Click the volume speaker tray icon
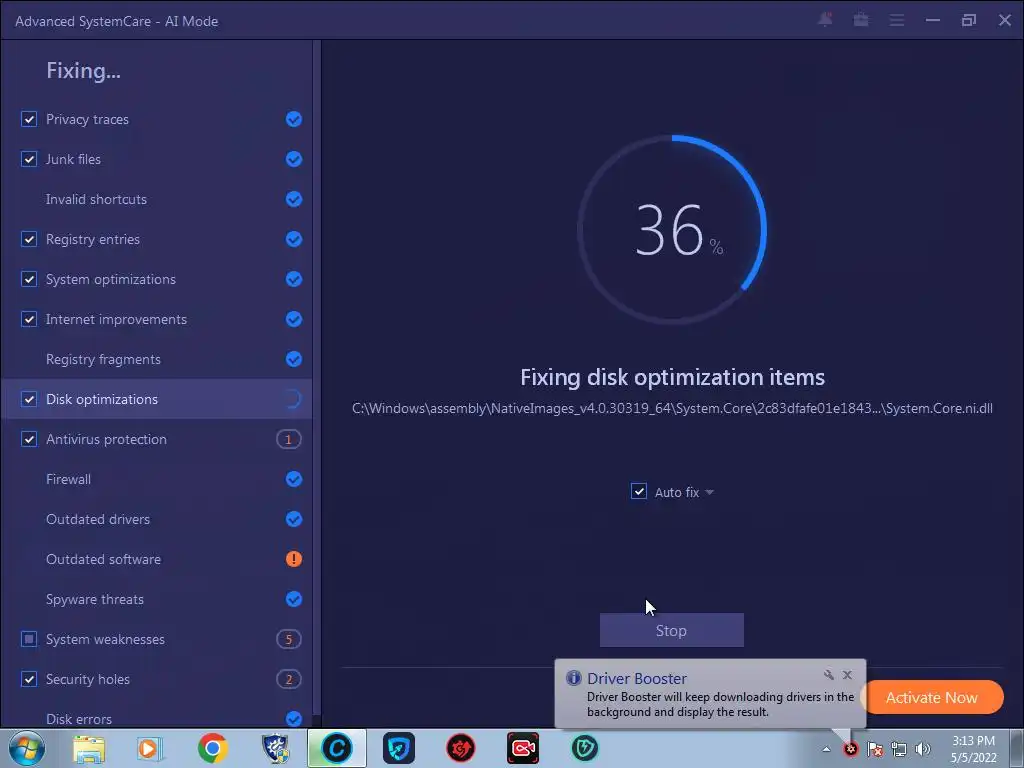This screenshot has height=768, width=1024. click(x=923, y=749)
